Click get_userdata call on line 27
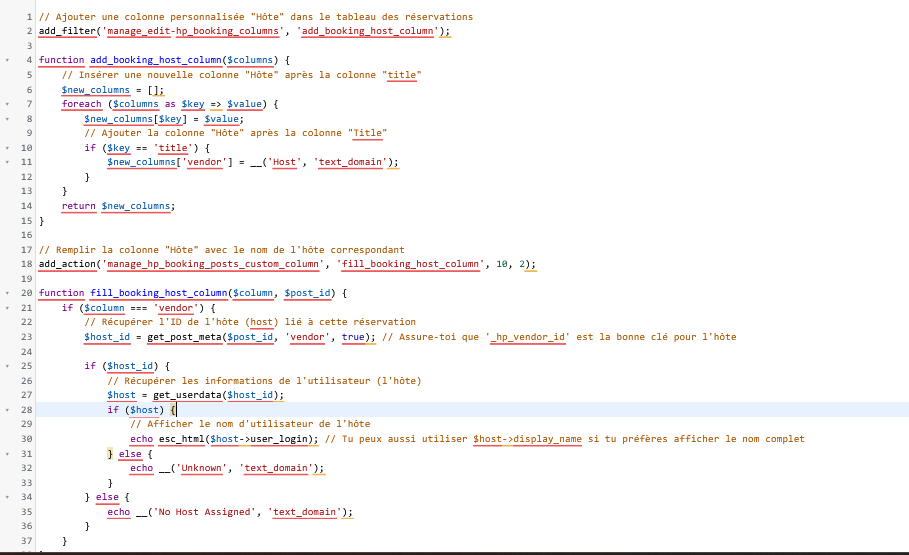 coord(187,396)
